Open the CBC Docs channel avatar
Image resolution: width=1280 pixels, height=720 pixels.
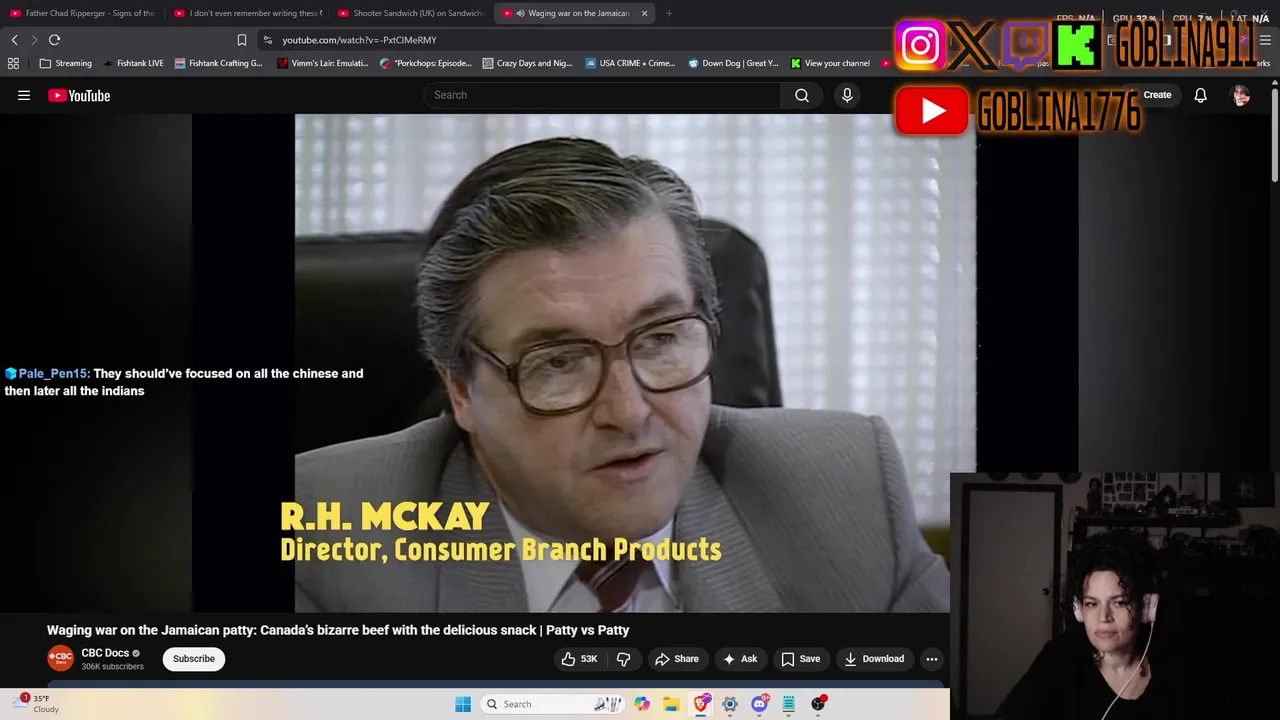point(61,659)
